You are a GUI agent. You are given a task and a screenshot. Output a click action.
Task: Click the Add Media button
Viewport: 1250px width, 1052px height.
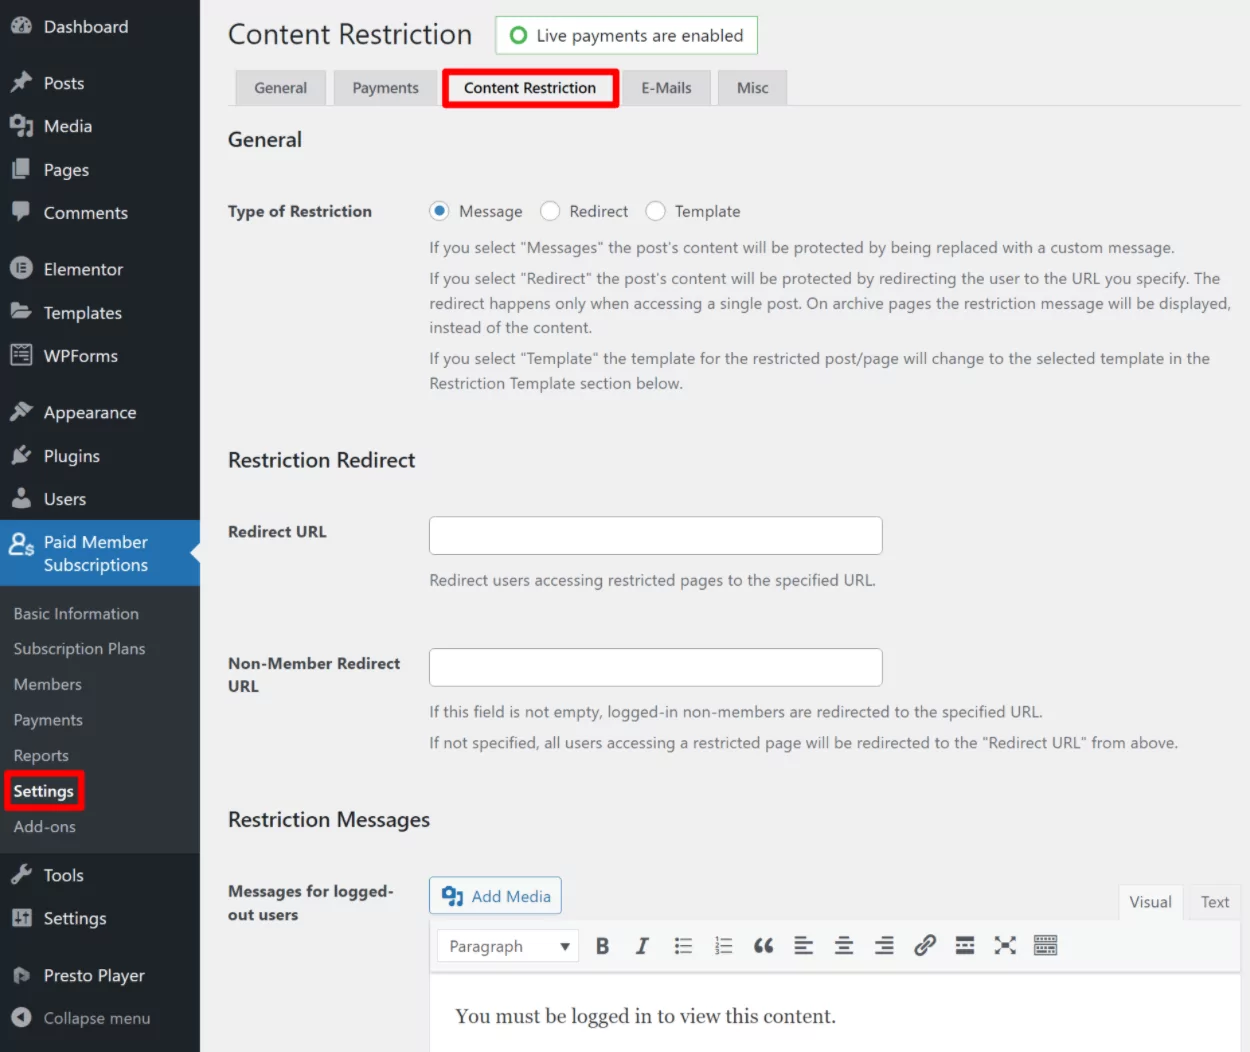click(496, 896)
